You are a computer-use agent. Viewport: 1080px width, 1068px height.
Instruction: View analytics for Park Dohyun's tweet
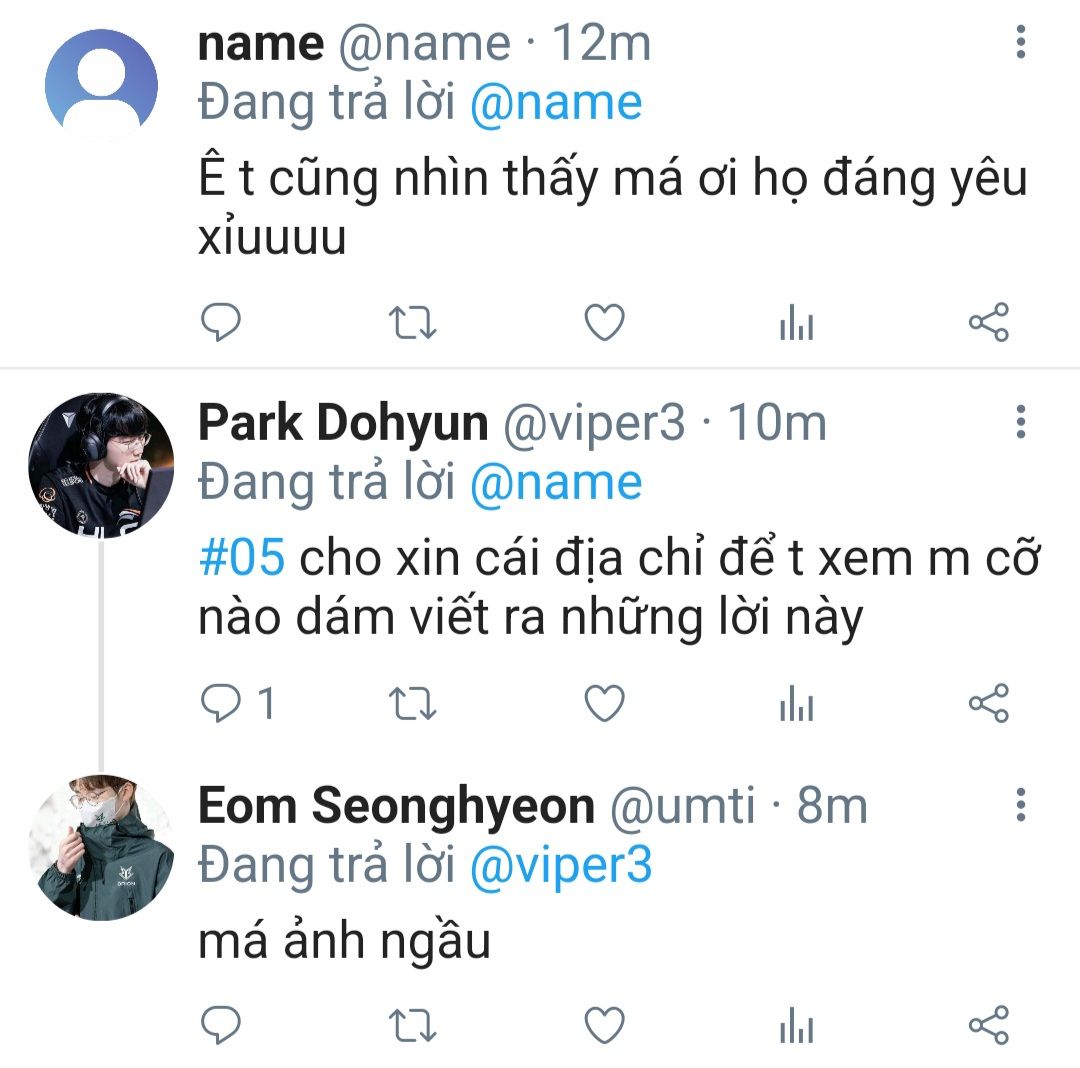click(x=796, y=705)
